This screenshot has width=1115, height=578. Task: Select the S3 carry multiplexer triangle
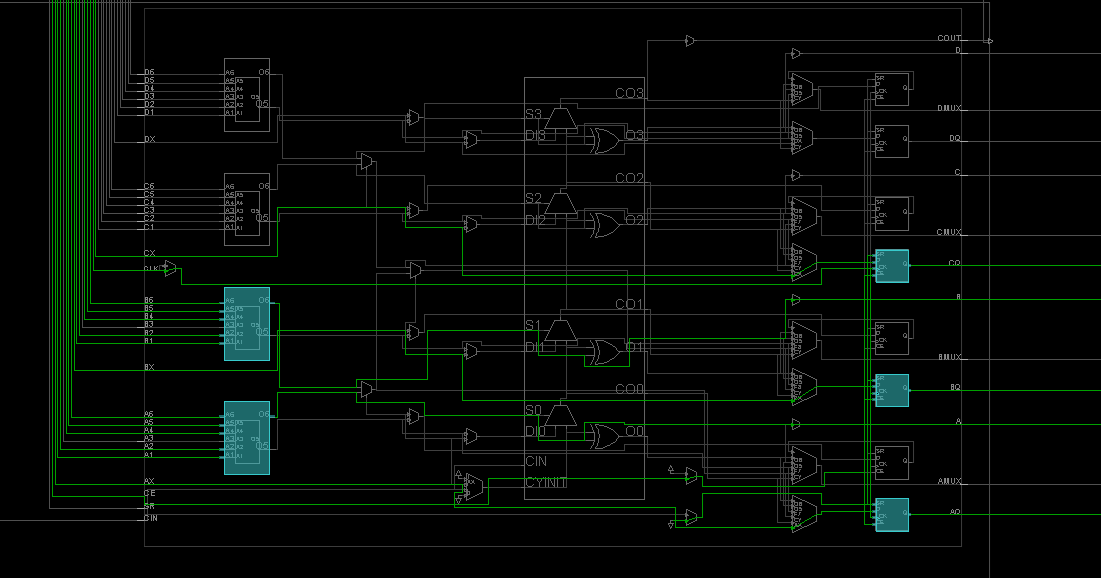point(560,118)
